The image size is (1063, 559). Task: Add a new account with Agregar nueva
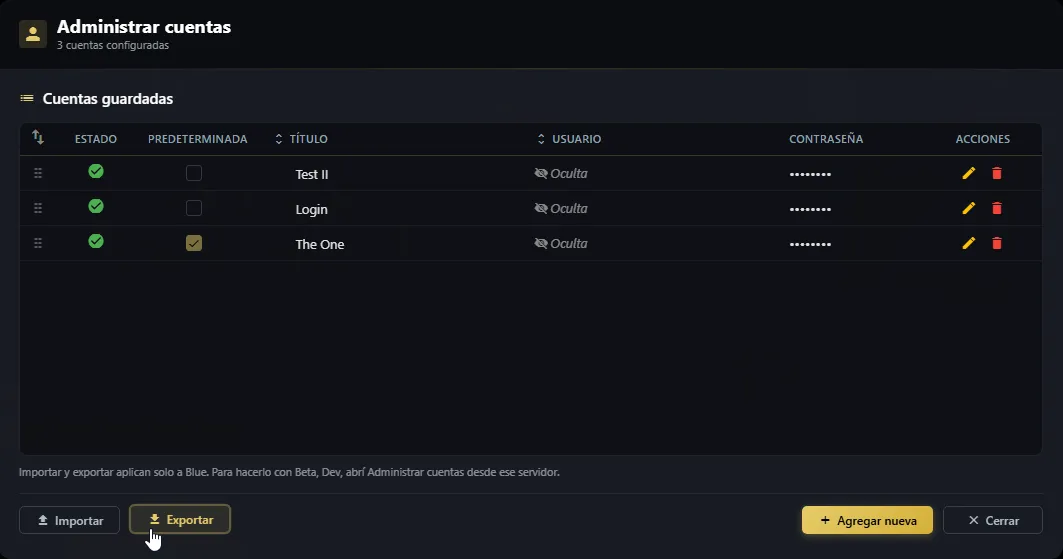pyautogui.click(x=867, y=520)
